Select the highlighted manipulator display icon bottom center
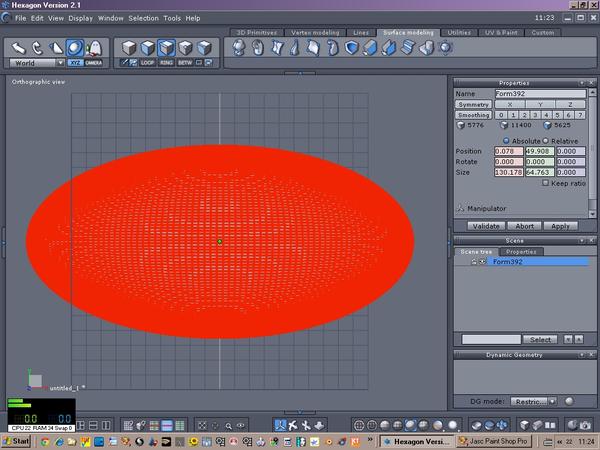Screen dimensions: 600x450 pyautogui.click(x=280, y=425)
